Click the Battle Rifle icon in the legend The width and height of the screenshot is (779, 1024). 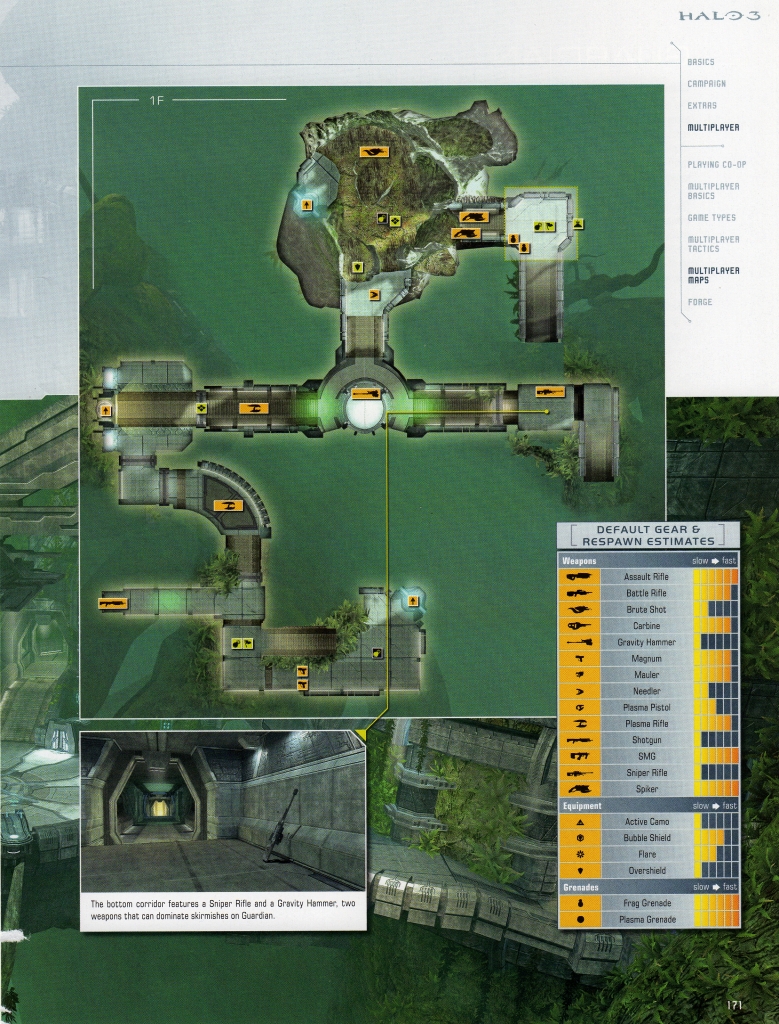tap(579, 593)
